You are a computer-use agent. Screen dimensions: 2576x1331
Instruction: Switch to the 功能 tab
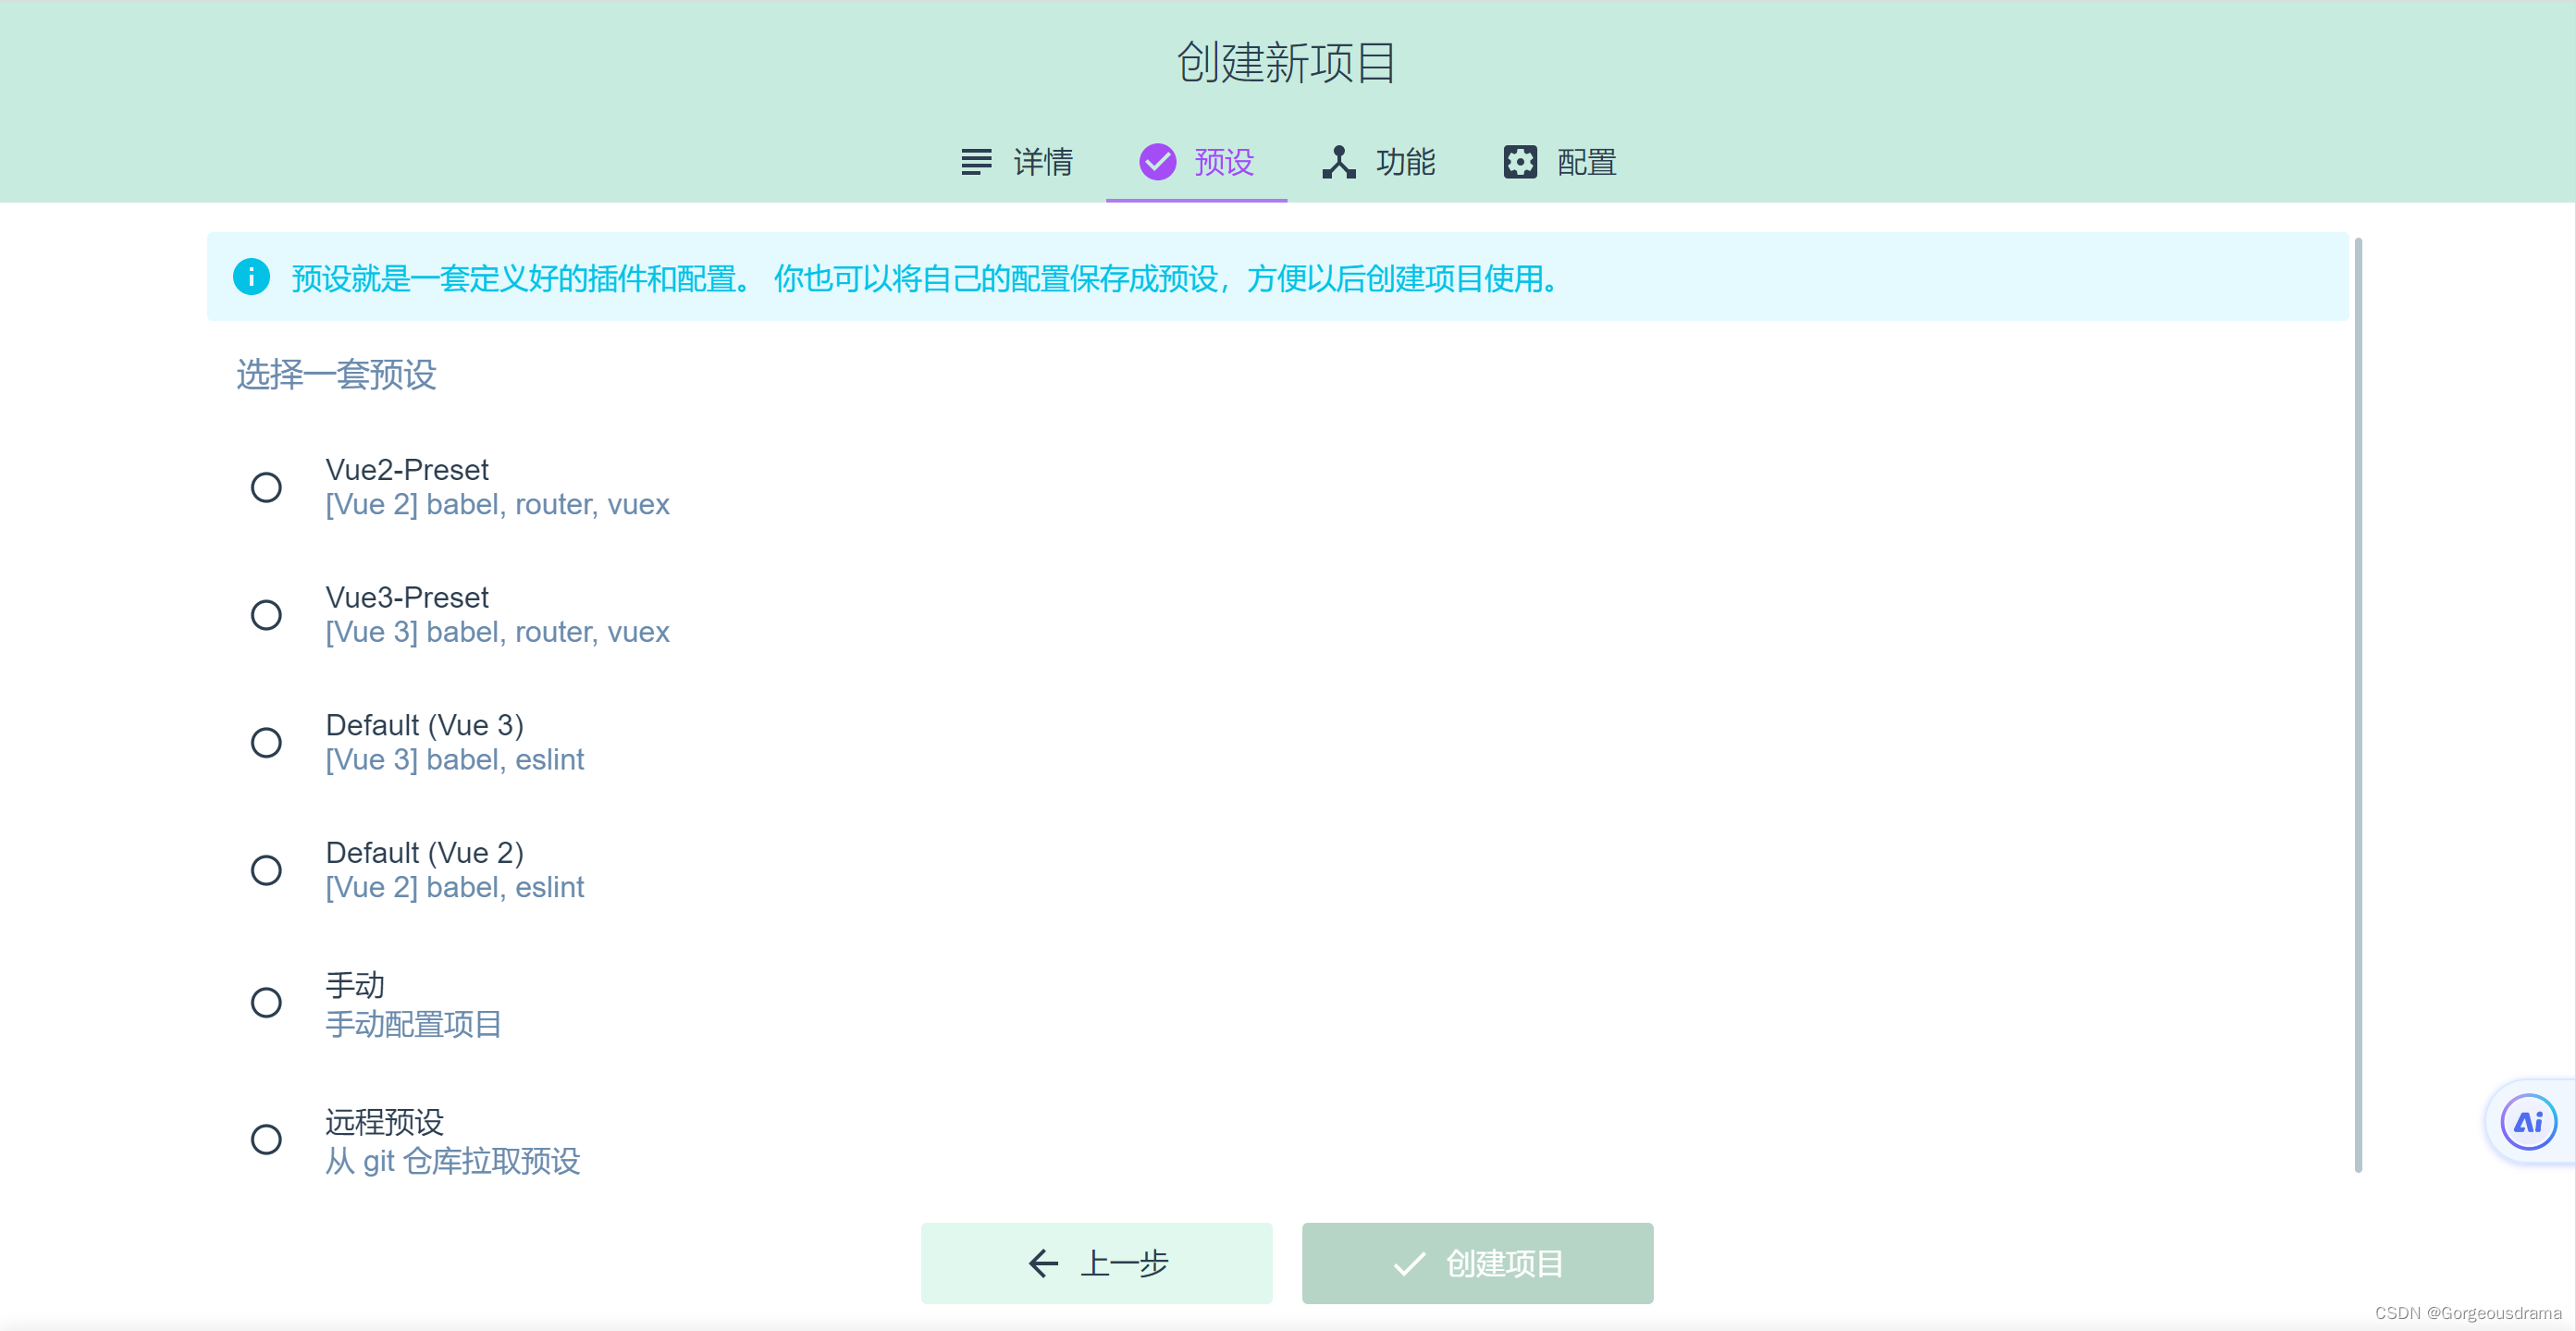pos(1404,162)
